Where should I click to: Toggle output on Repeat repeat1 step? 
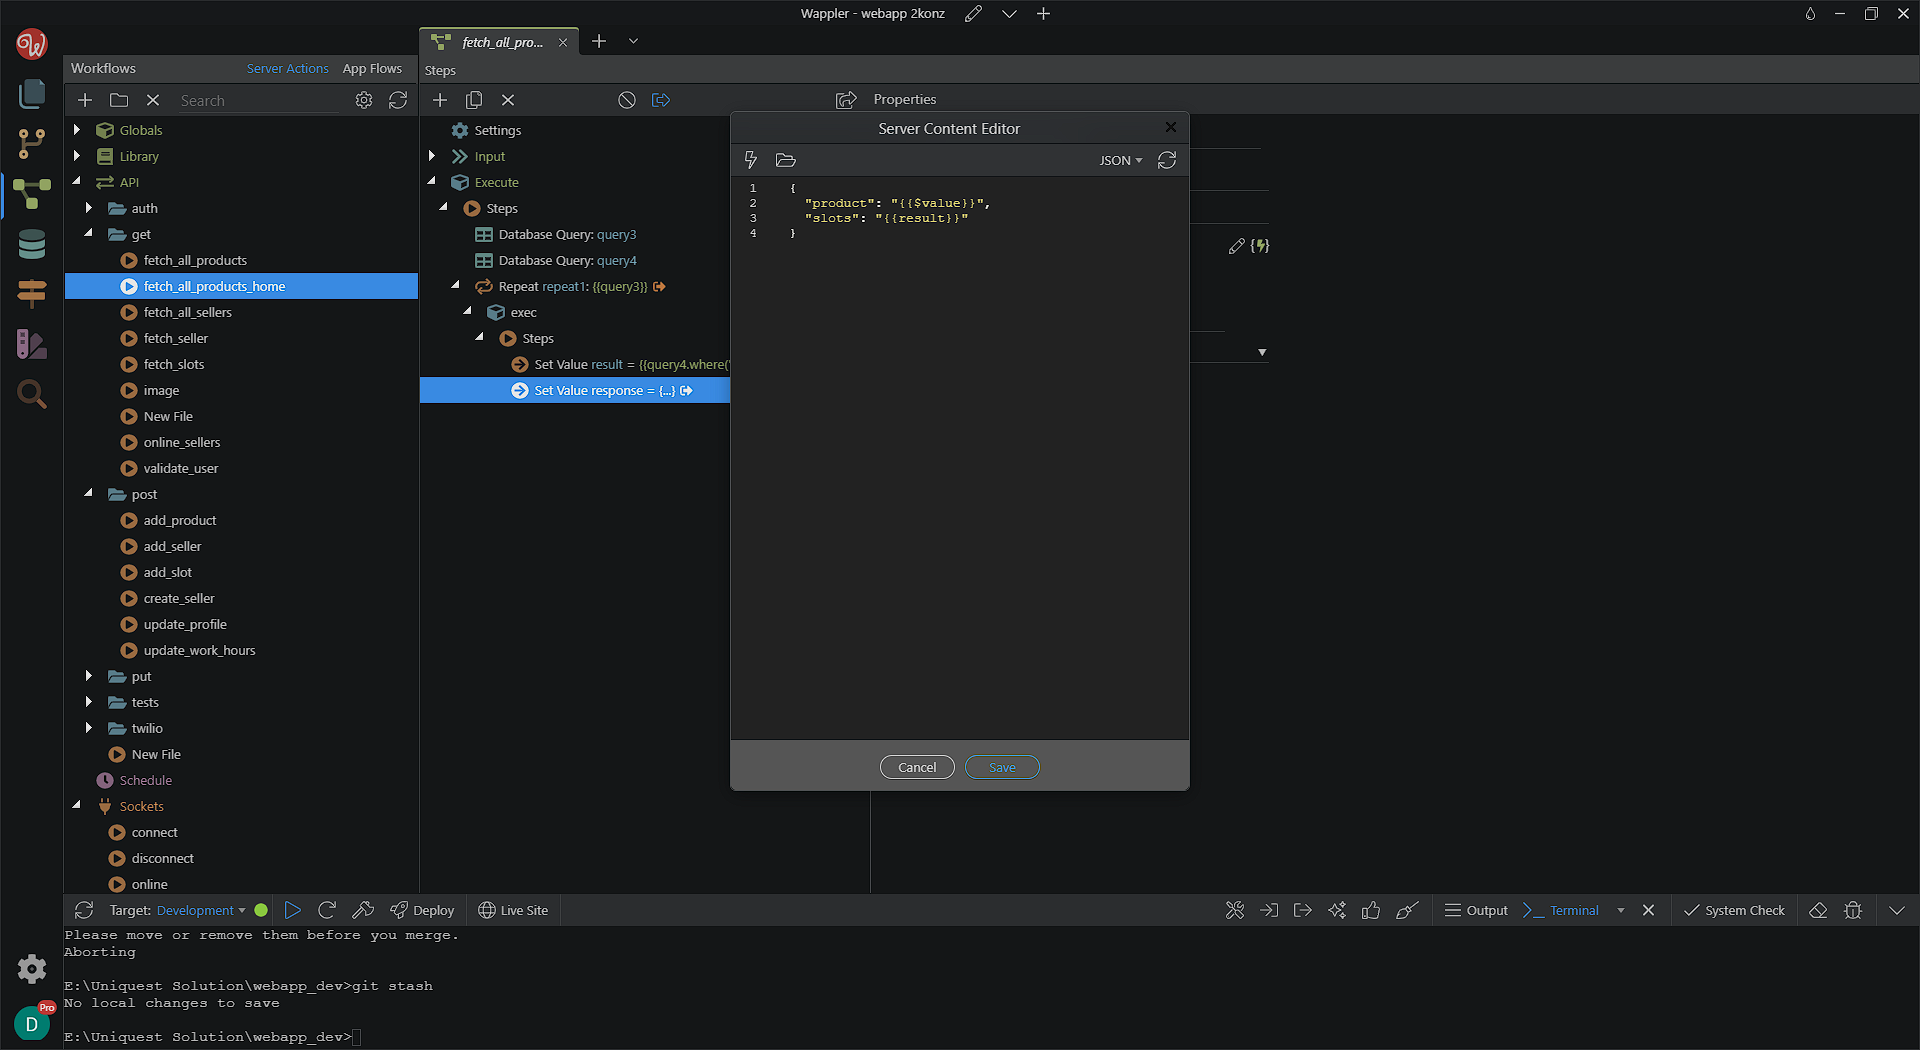coord(660,287)
